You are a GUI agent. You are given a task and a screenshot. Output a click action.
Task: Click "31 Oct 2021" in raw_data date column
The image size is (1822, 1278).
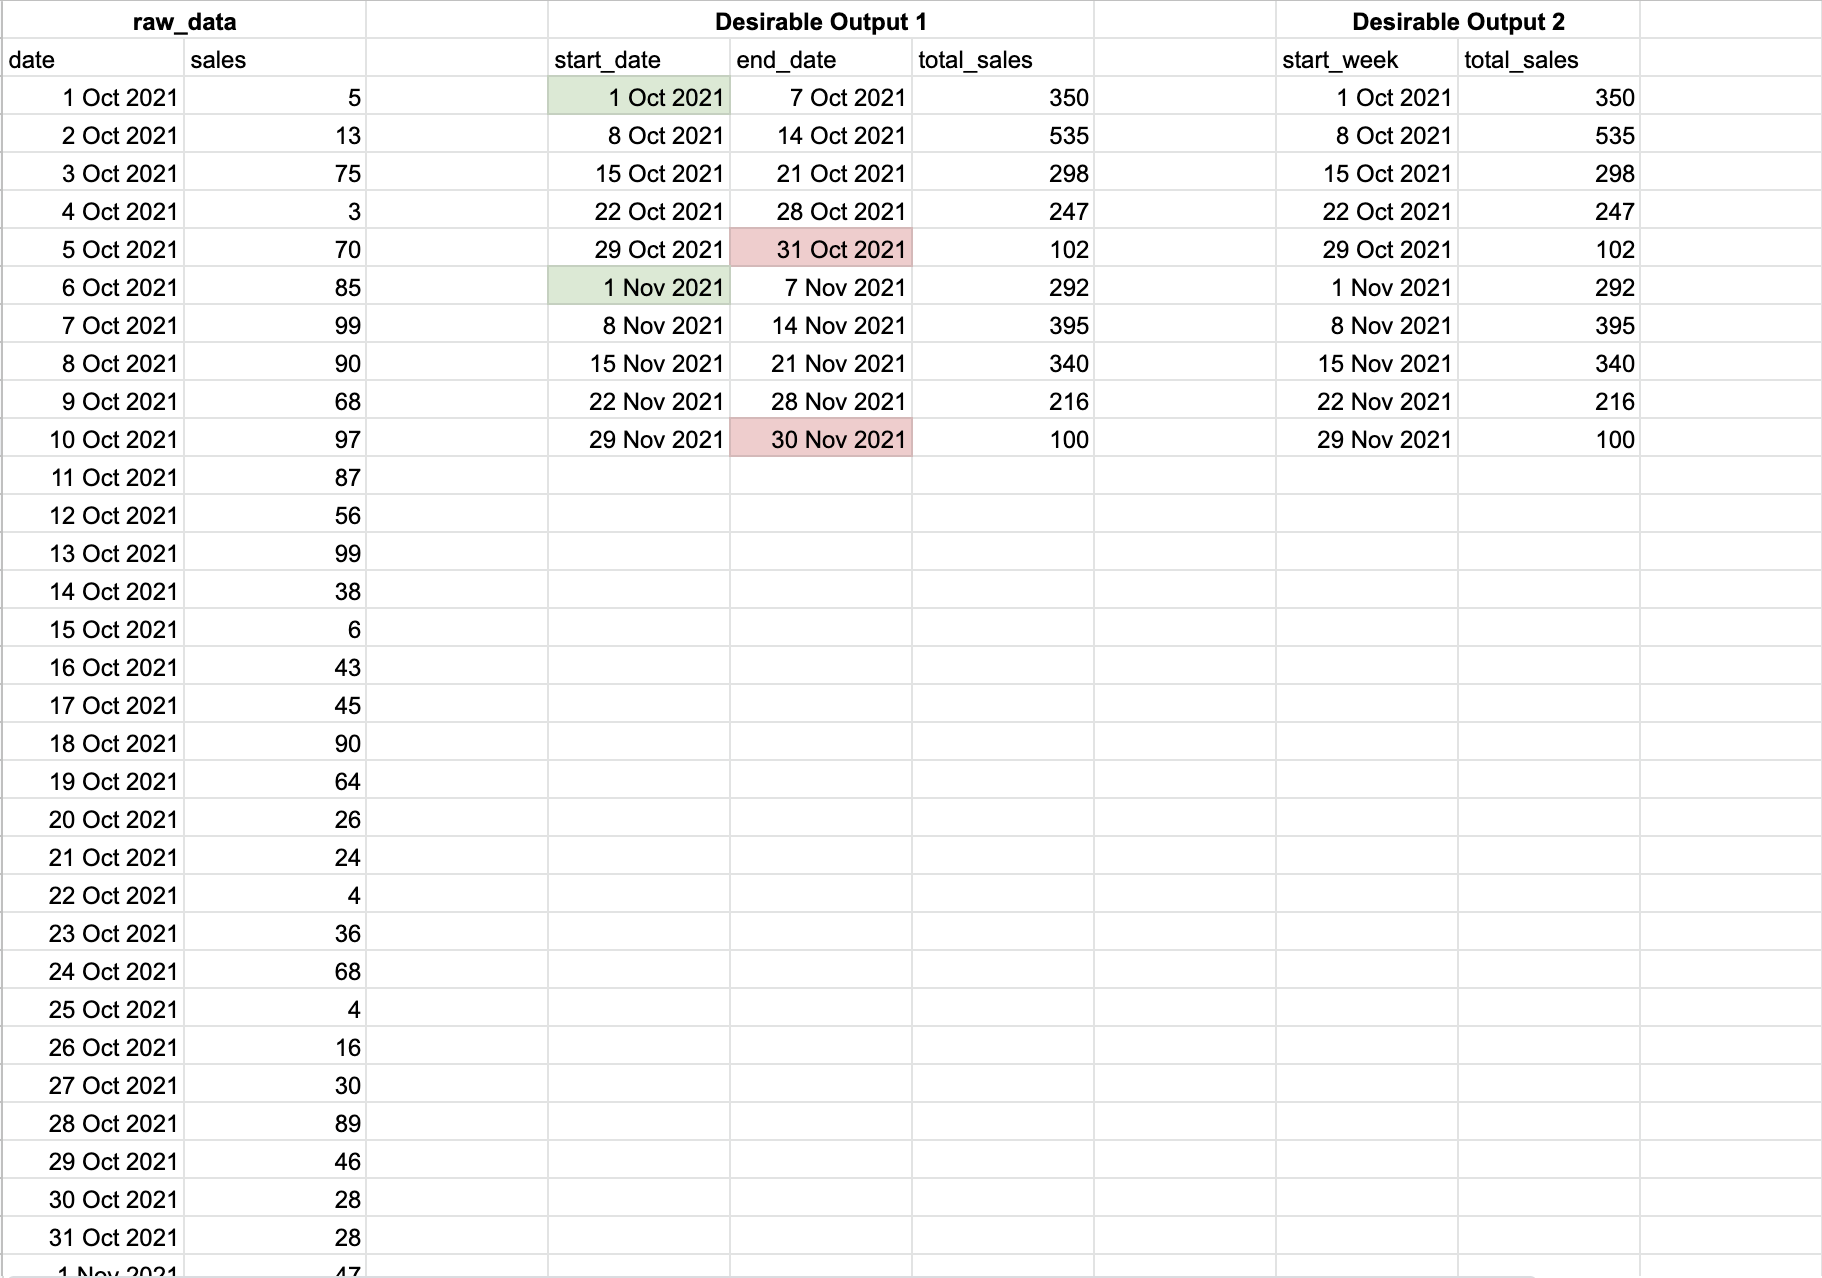[93, 1237]
